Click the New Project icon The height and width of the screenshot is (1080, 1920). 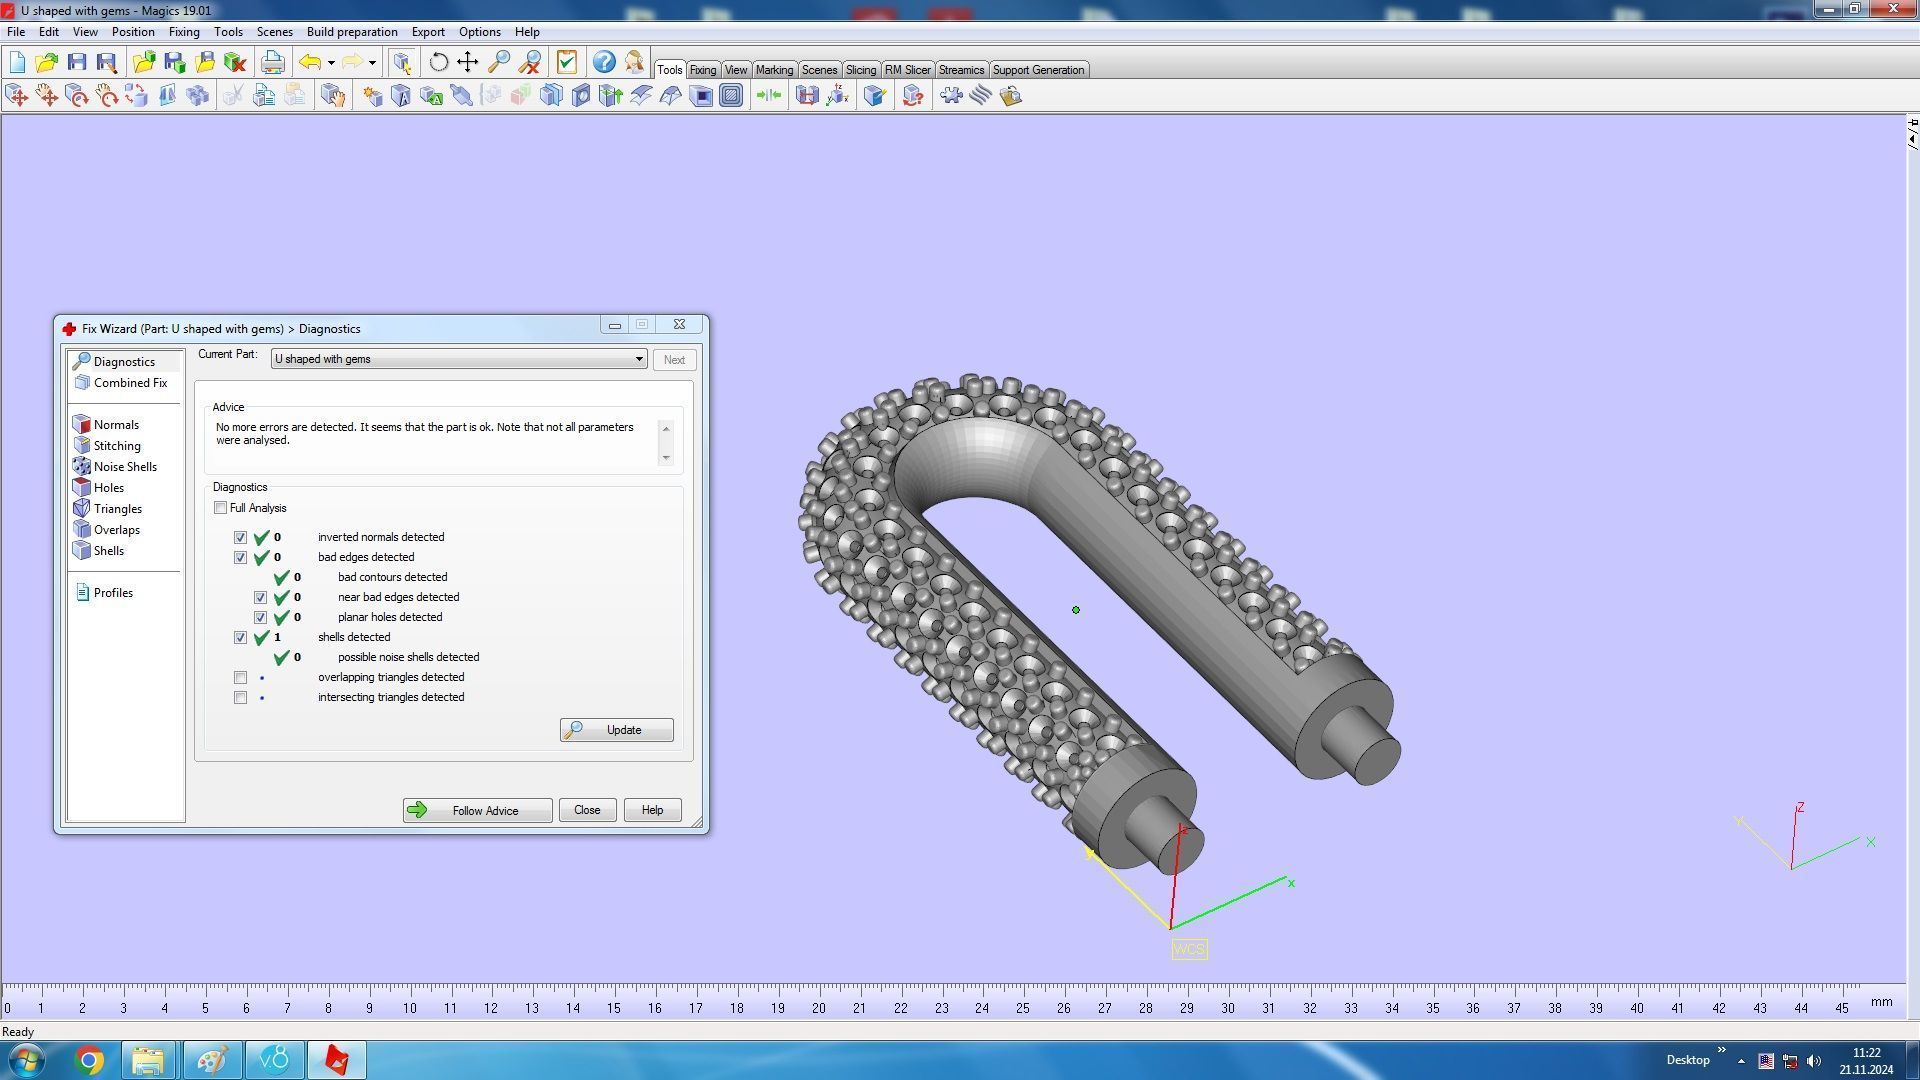click(x=17, y=62)
